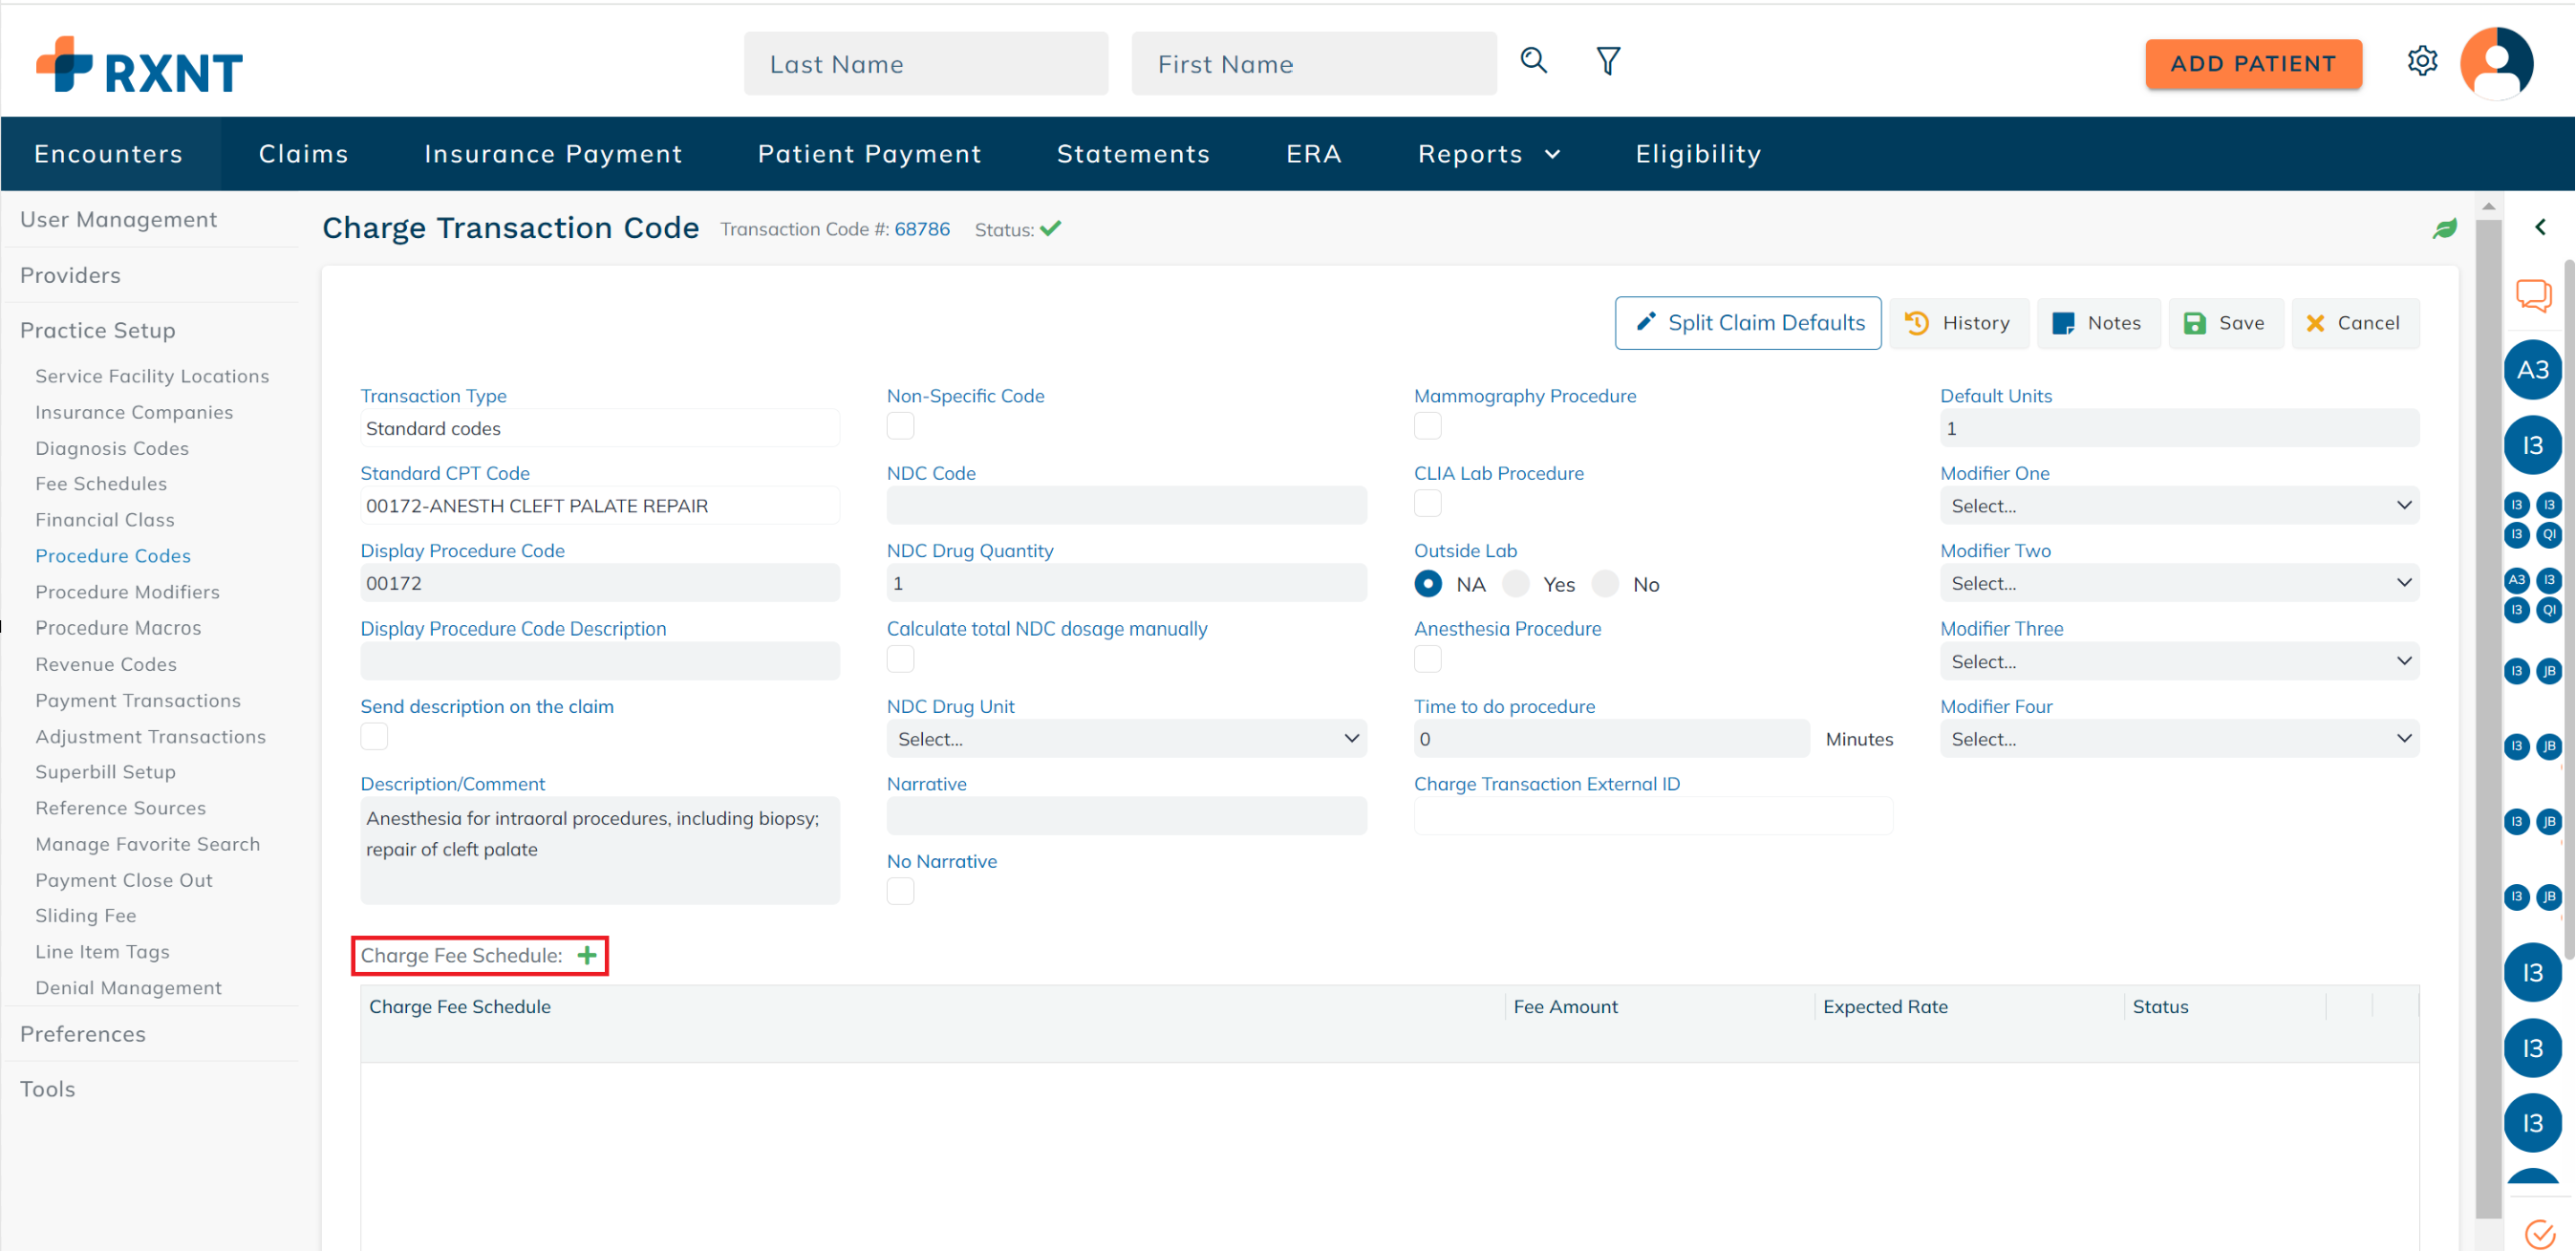Image resolution: width=2576 pixels, height=1252 pixels.
Task: Open the Statements section
Action: pyautogui.click(x=1132, y=153)
